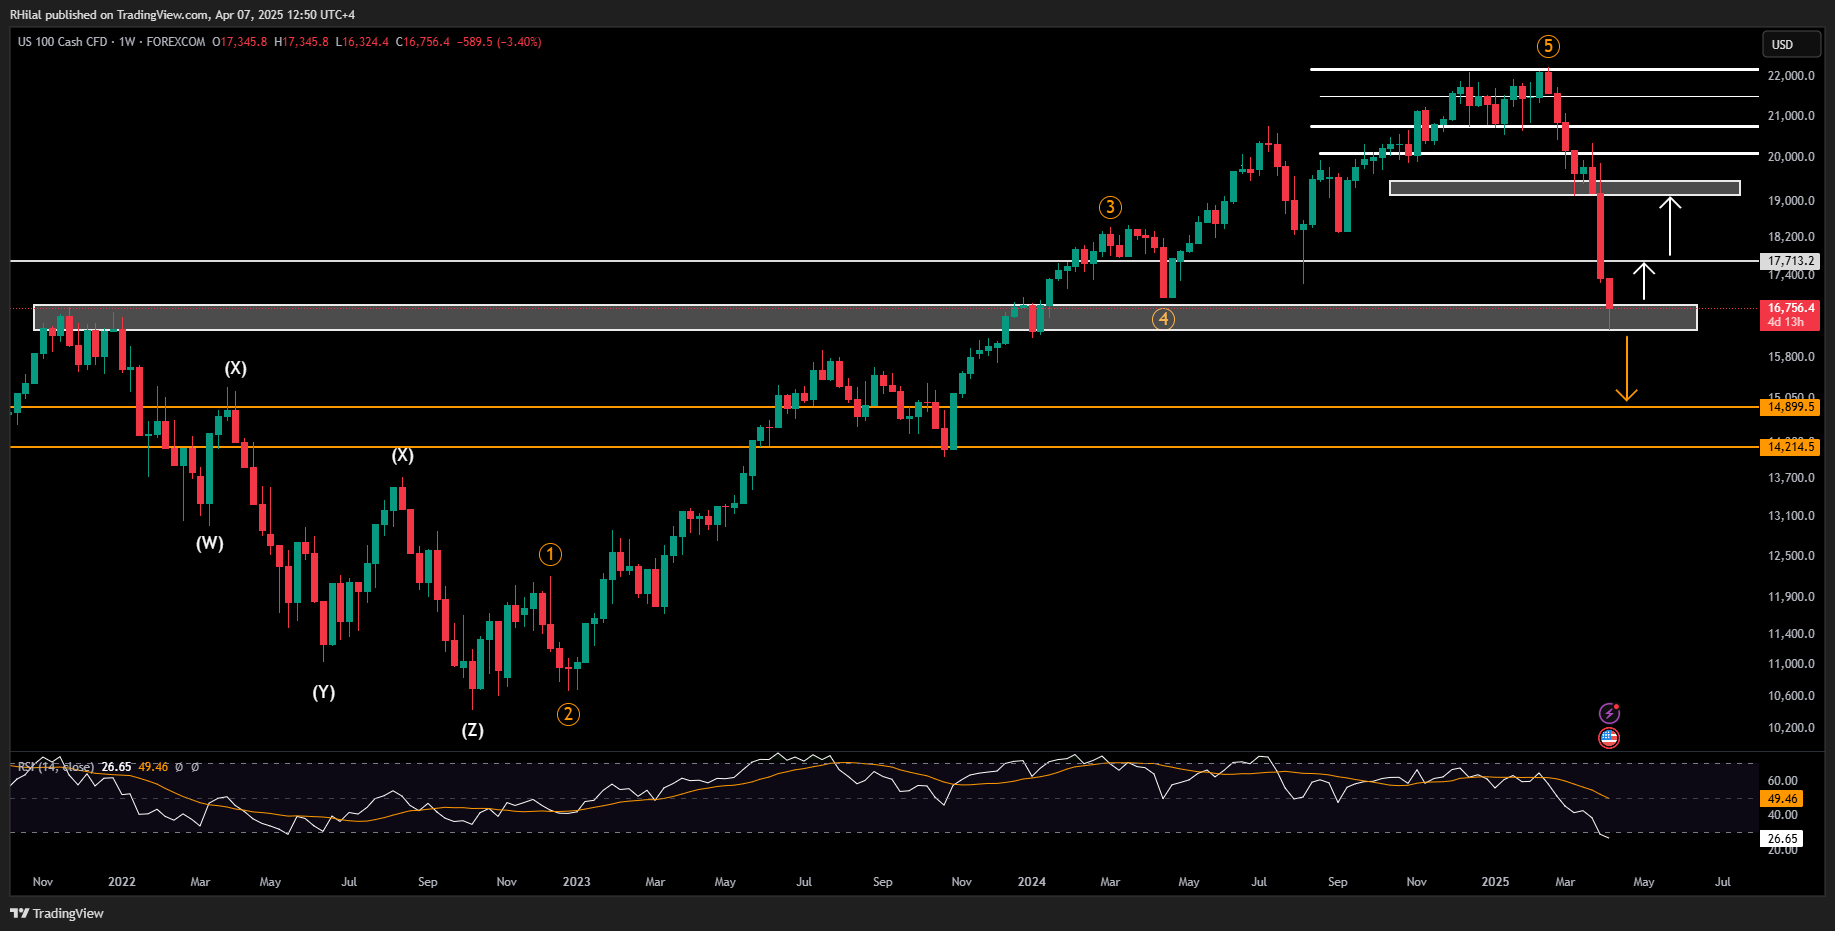This screenshot has height=931, width=1835.
Task: Click the 2025 label on time axis
Action: [1495, 882]
